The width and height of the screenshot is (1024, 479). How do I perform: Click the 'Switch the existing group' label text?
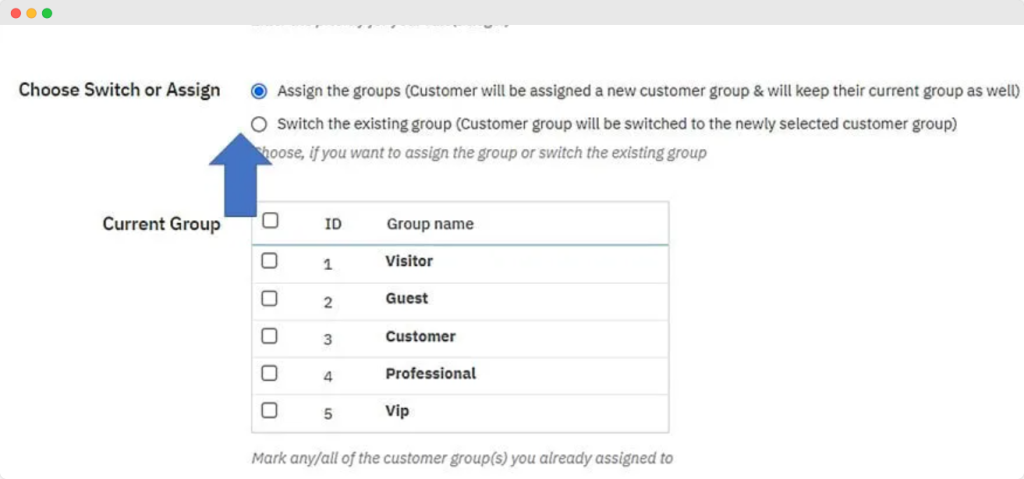pyautogui.click(x=617, y=125)
